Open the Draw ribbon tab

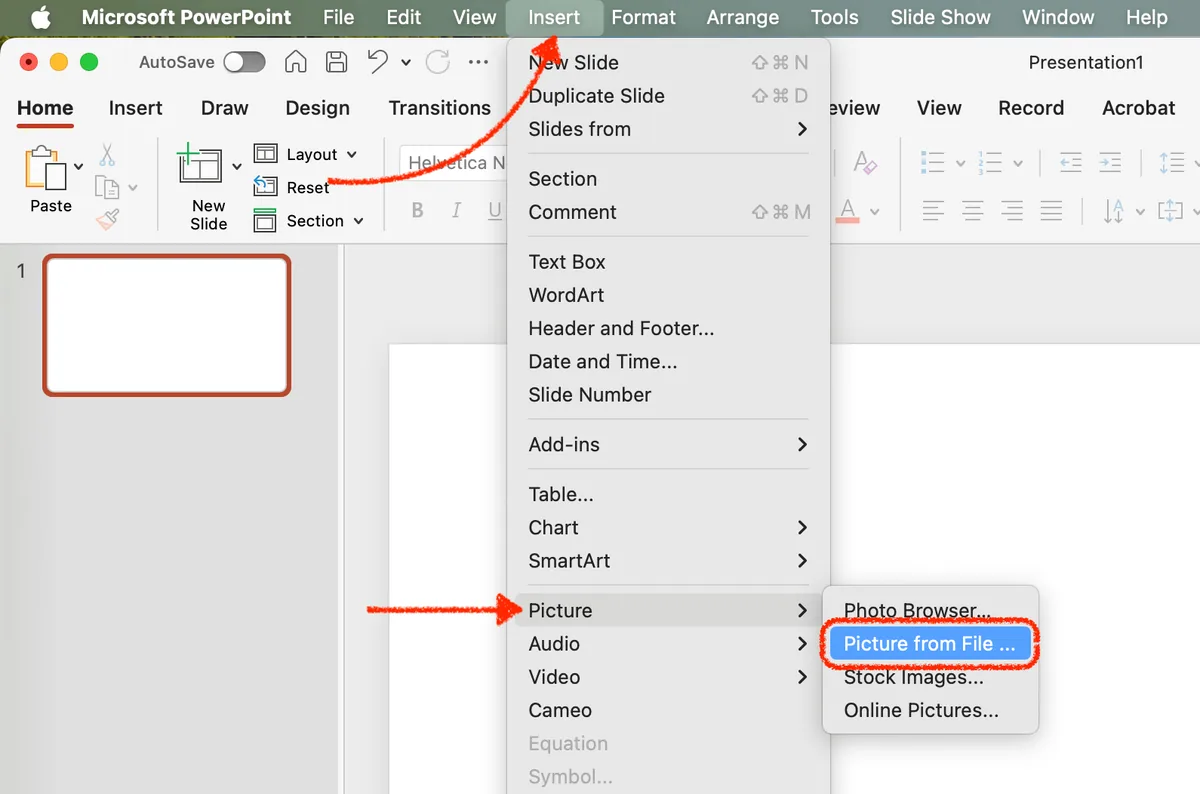click(x=225, y=108)
